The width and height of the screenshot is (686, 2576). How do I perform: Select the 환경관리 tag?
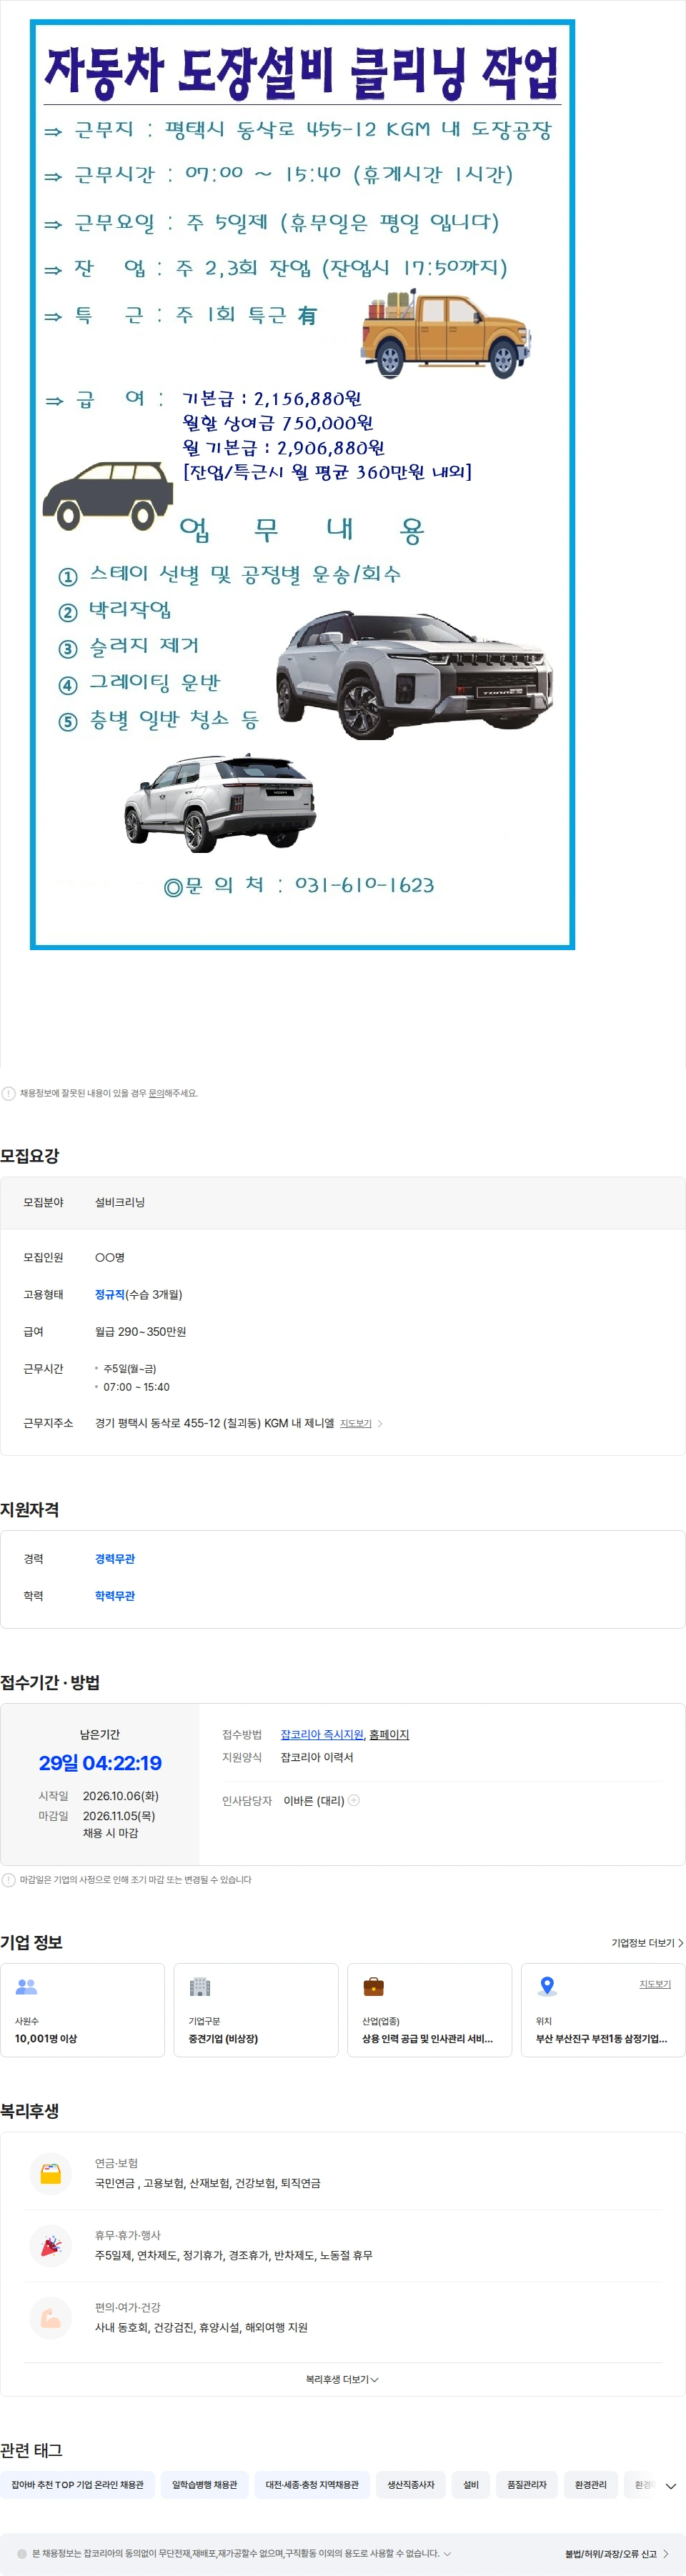[591, 2484]
